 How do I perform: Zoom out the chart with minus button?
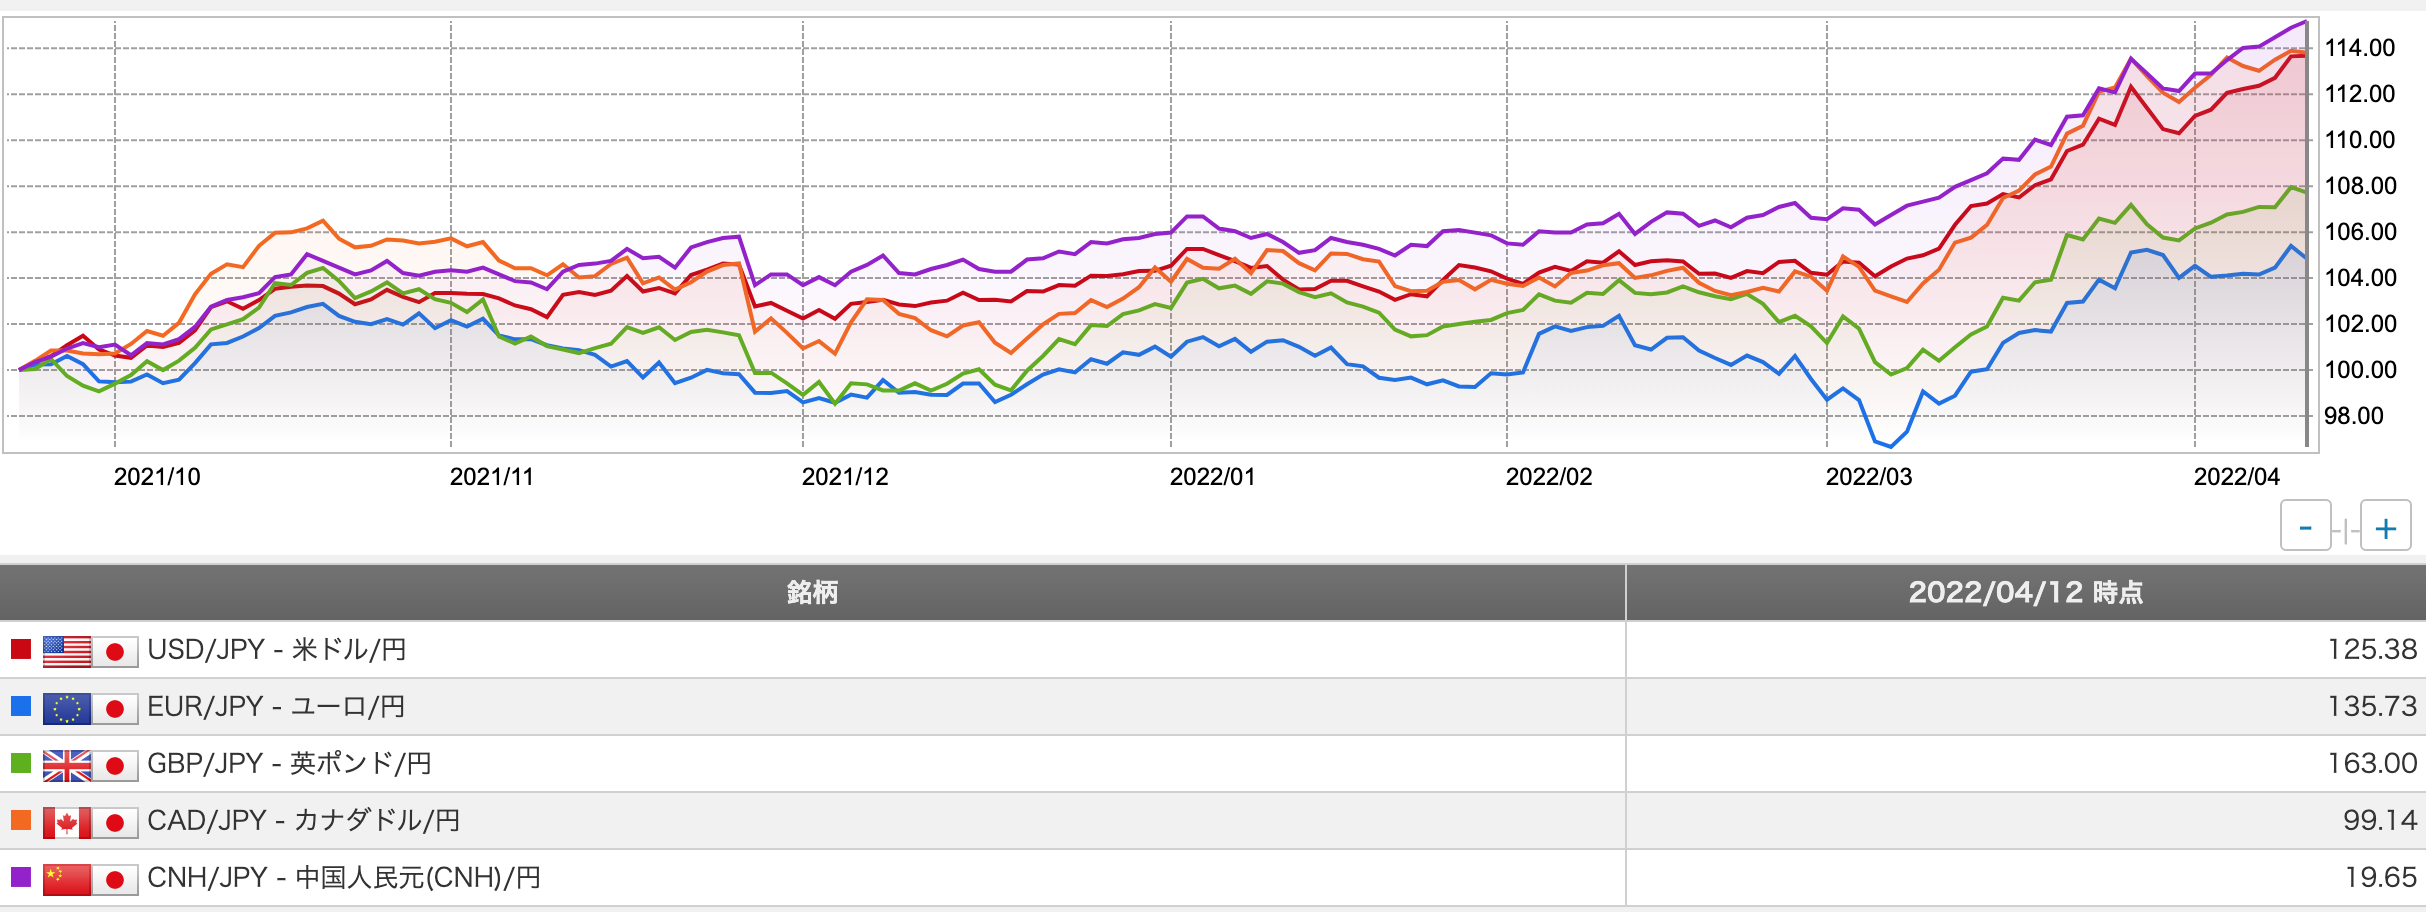[x=2305, y=527]
